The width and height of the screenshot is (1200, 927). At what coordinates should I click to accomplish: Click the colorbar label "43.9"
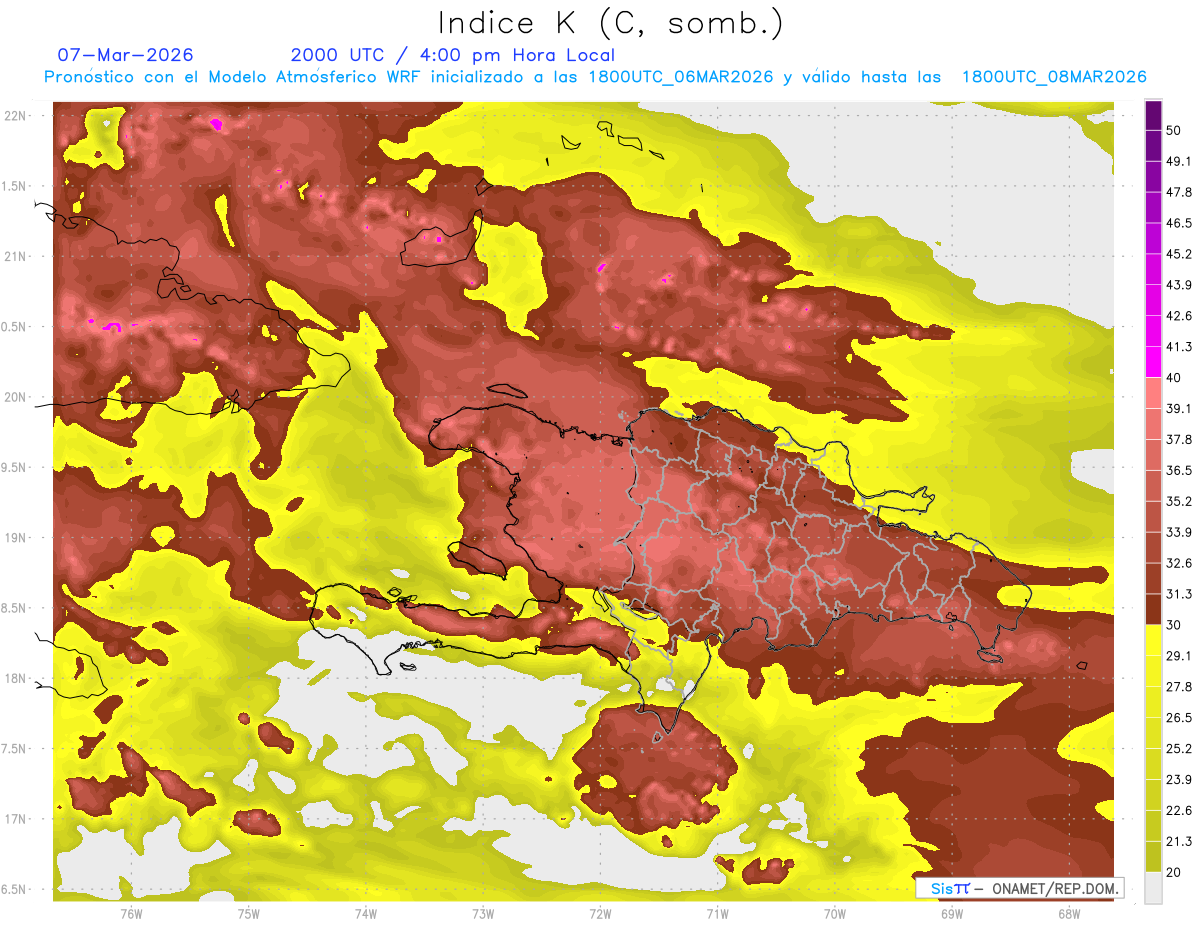(1179, 285)
